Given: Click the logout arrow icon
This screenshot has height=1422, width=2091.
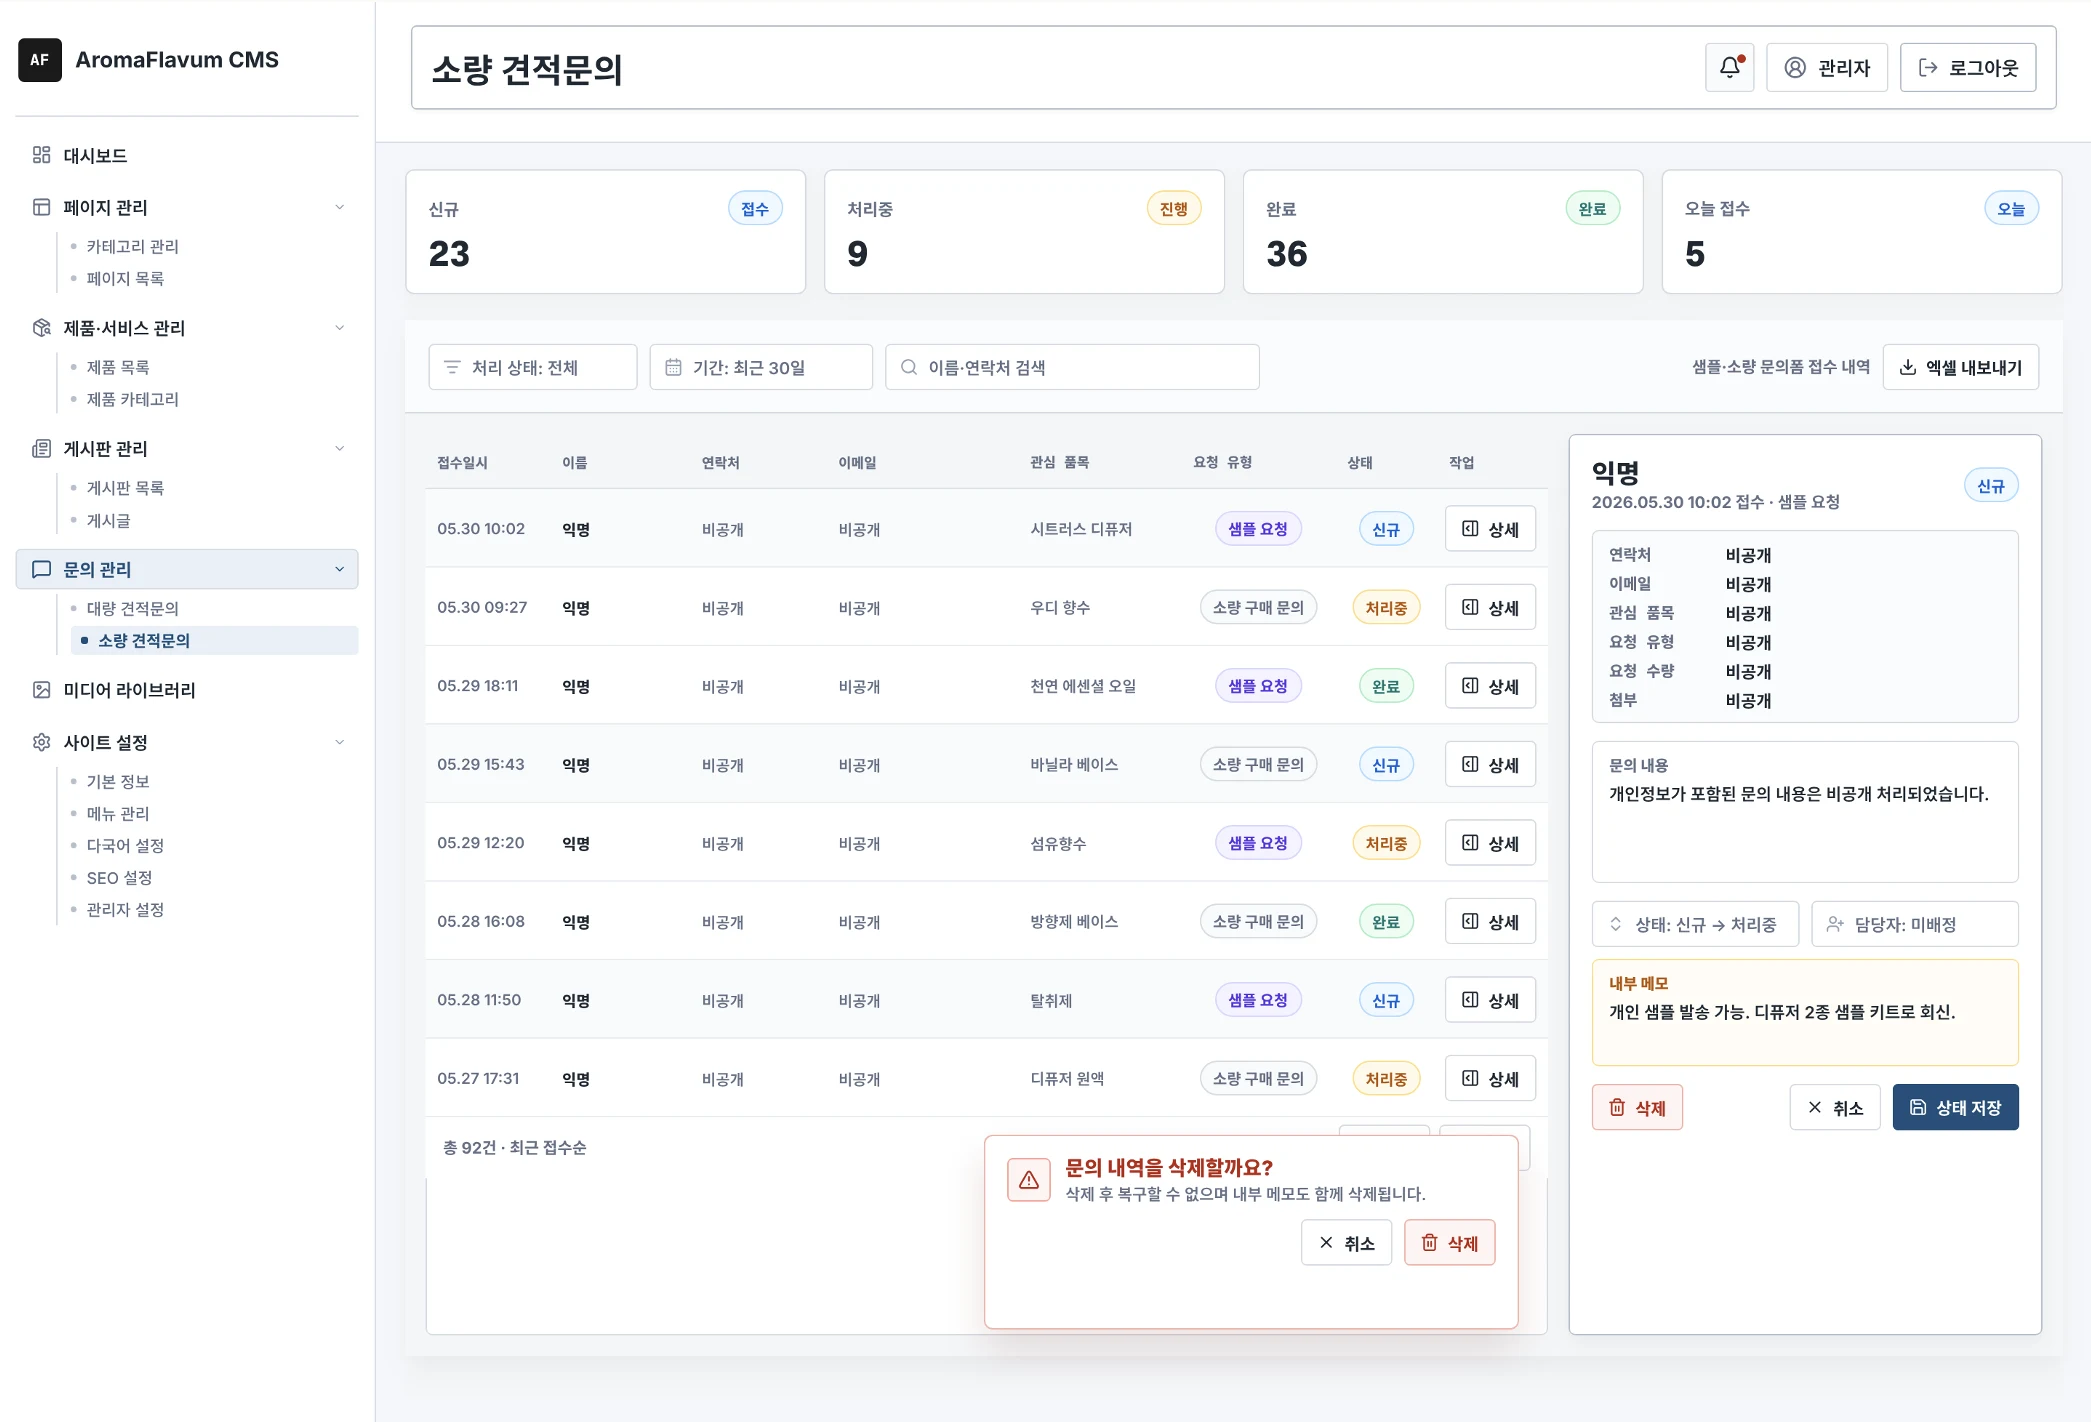Looking at the screenshot, I should click(1928, 68).
